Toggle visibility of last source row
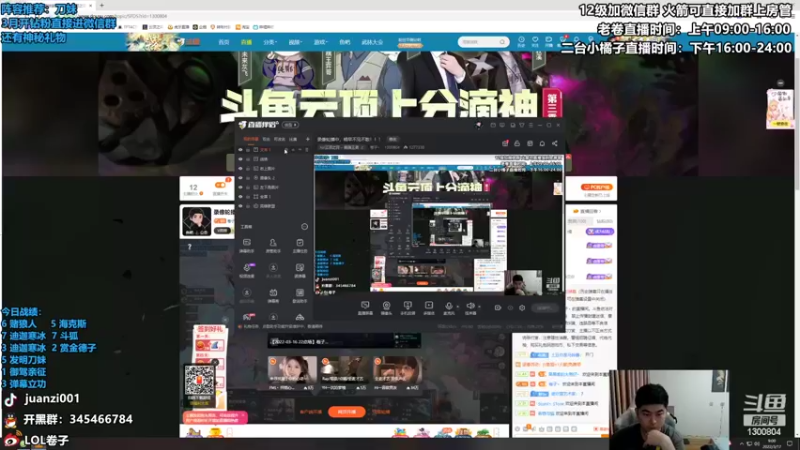The image size is (800, 450). click(240, 206)
